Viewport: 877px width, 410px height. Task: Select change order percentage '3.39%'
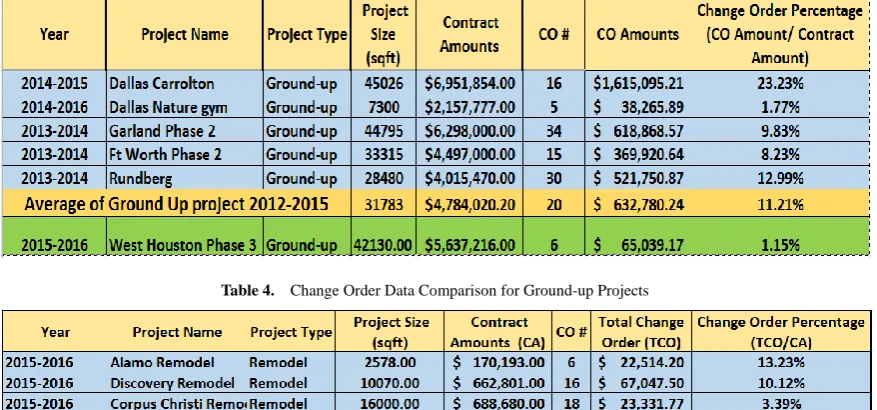[x=781, y=403]
